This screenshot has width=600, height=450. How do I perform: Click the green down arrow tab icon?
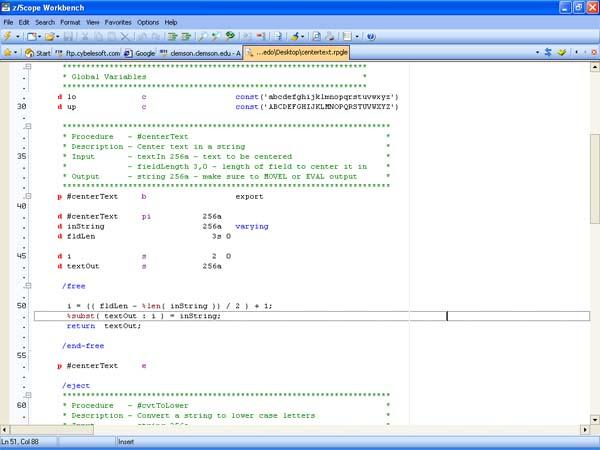[x=561, y=52]
